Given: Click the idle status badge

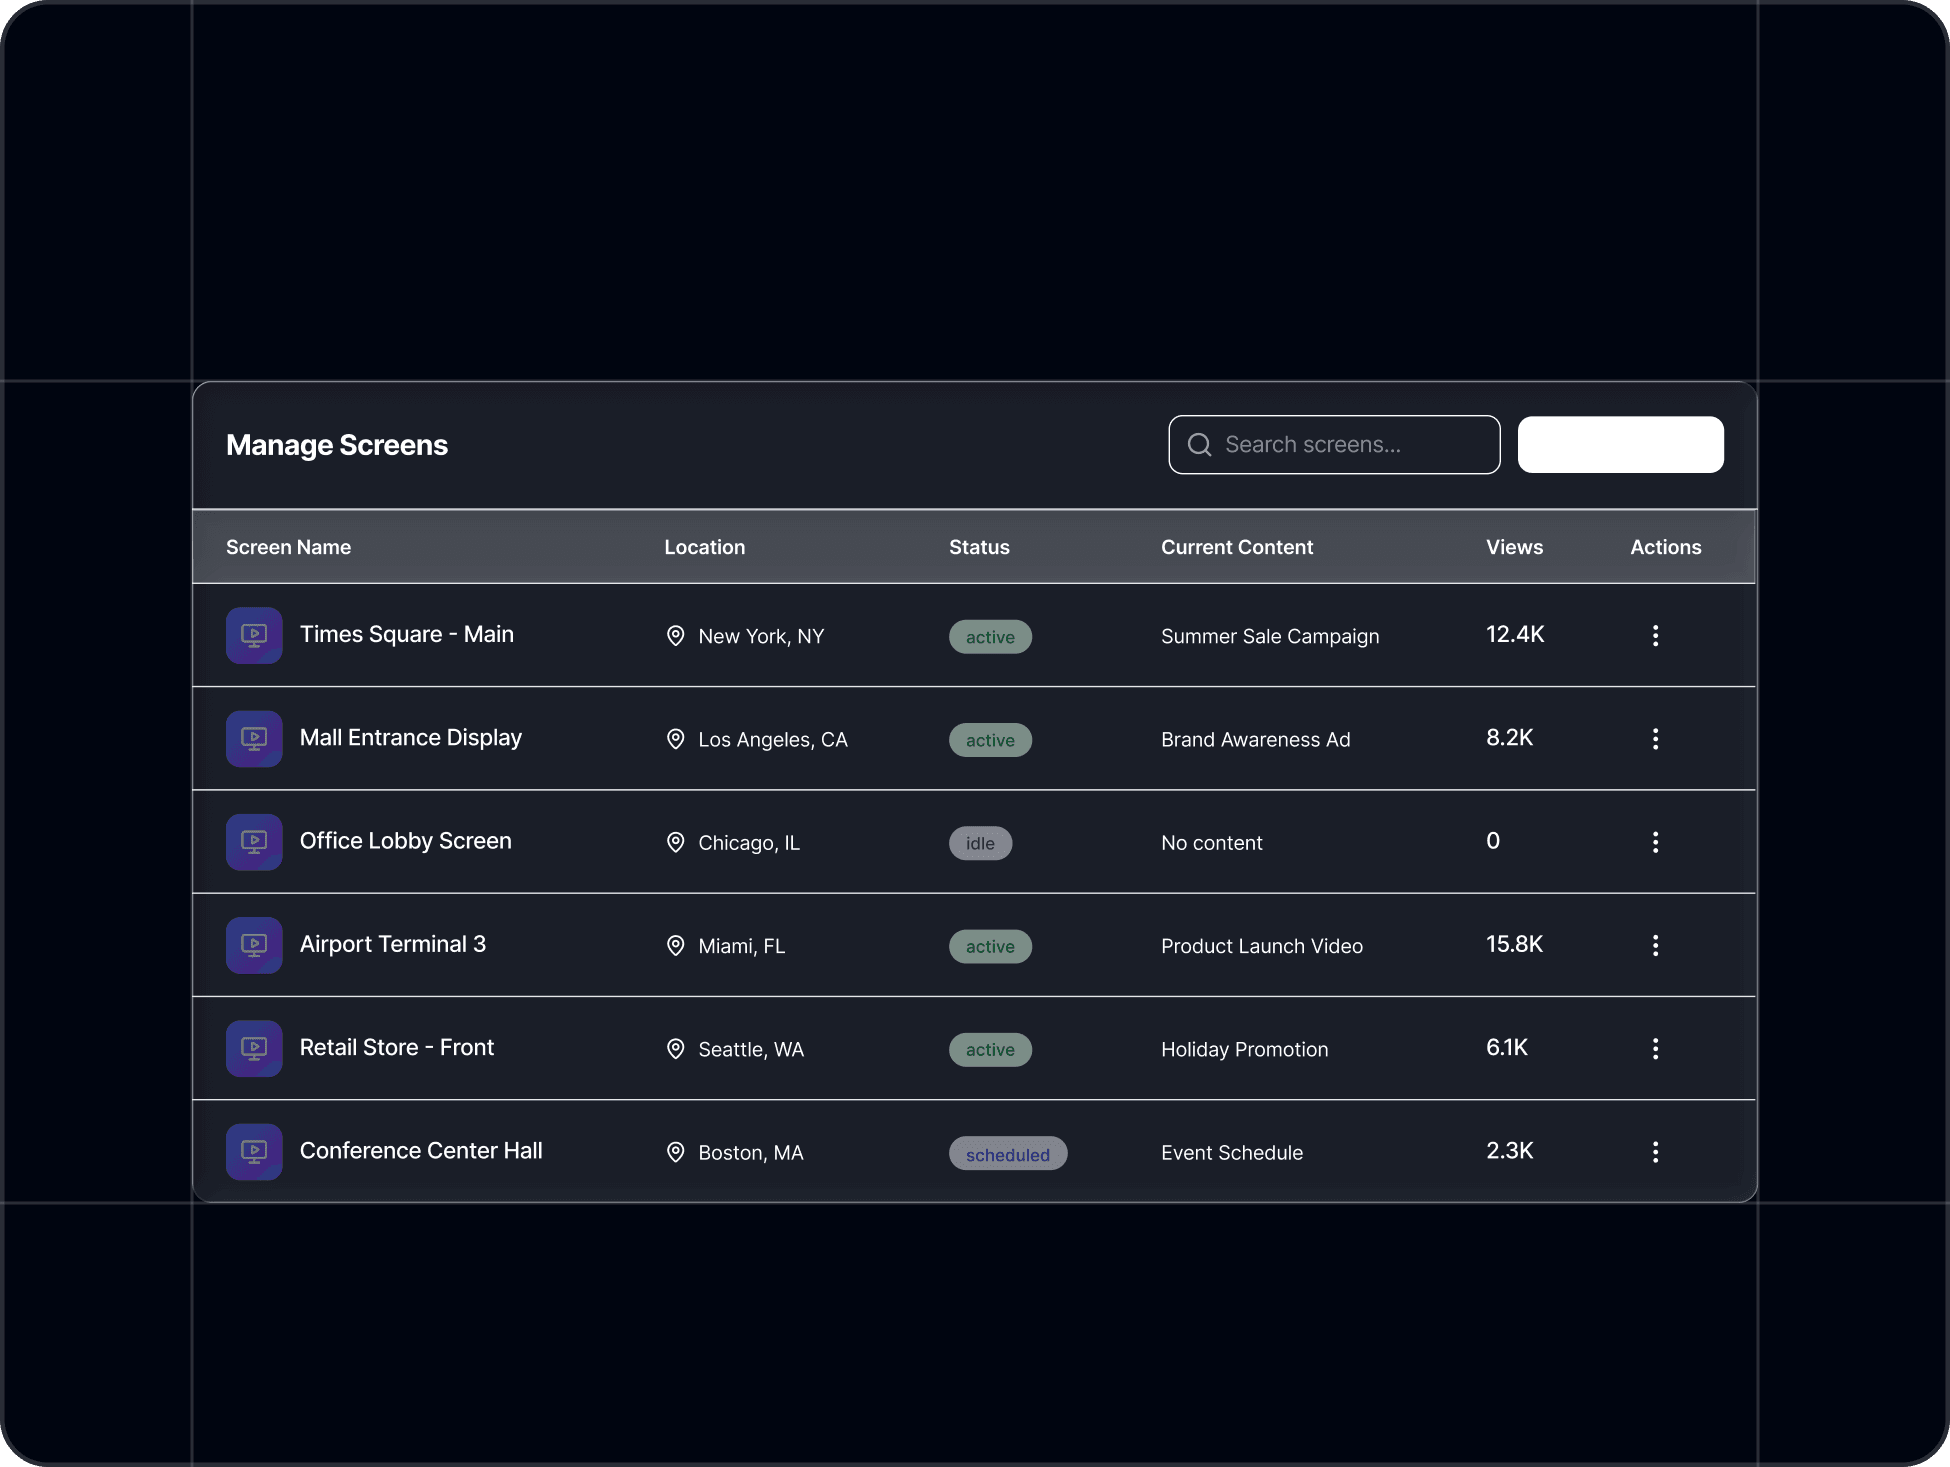Looking at the screenshot, I should click(980, 843).
